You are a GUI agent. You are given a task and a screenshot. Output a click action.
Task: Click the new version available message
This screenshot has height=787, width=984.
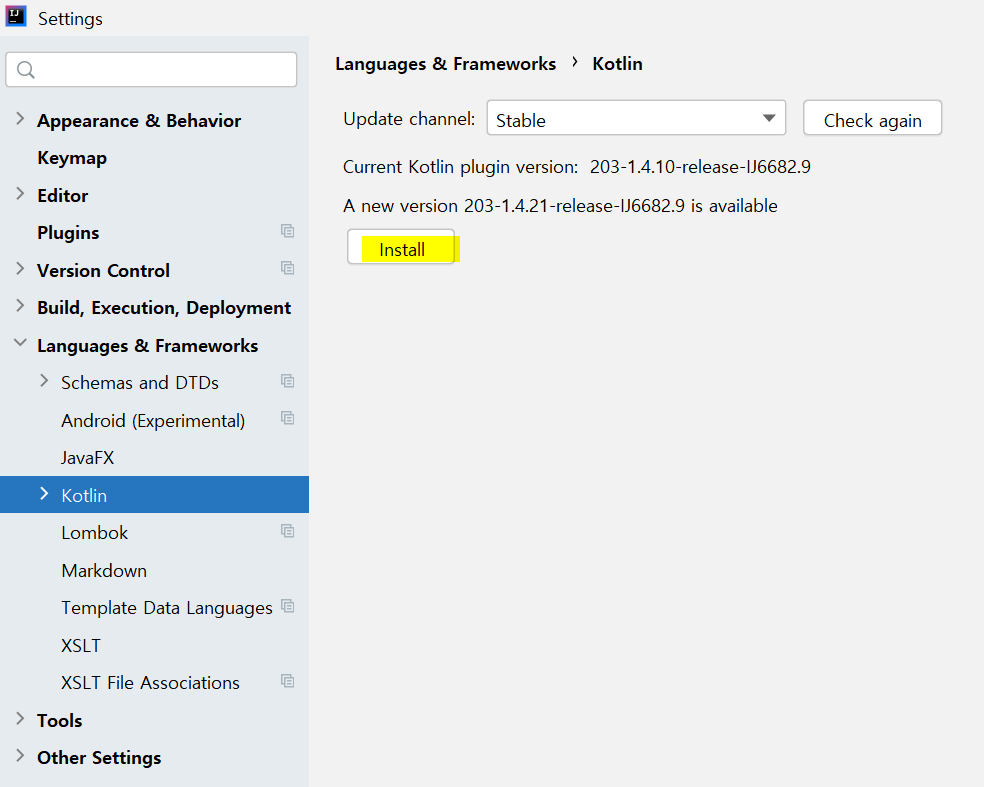(560, 206)
